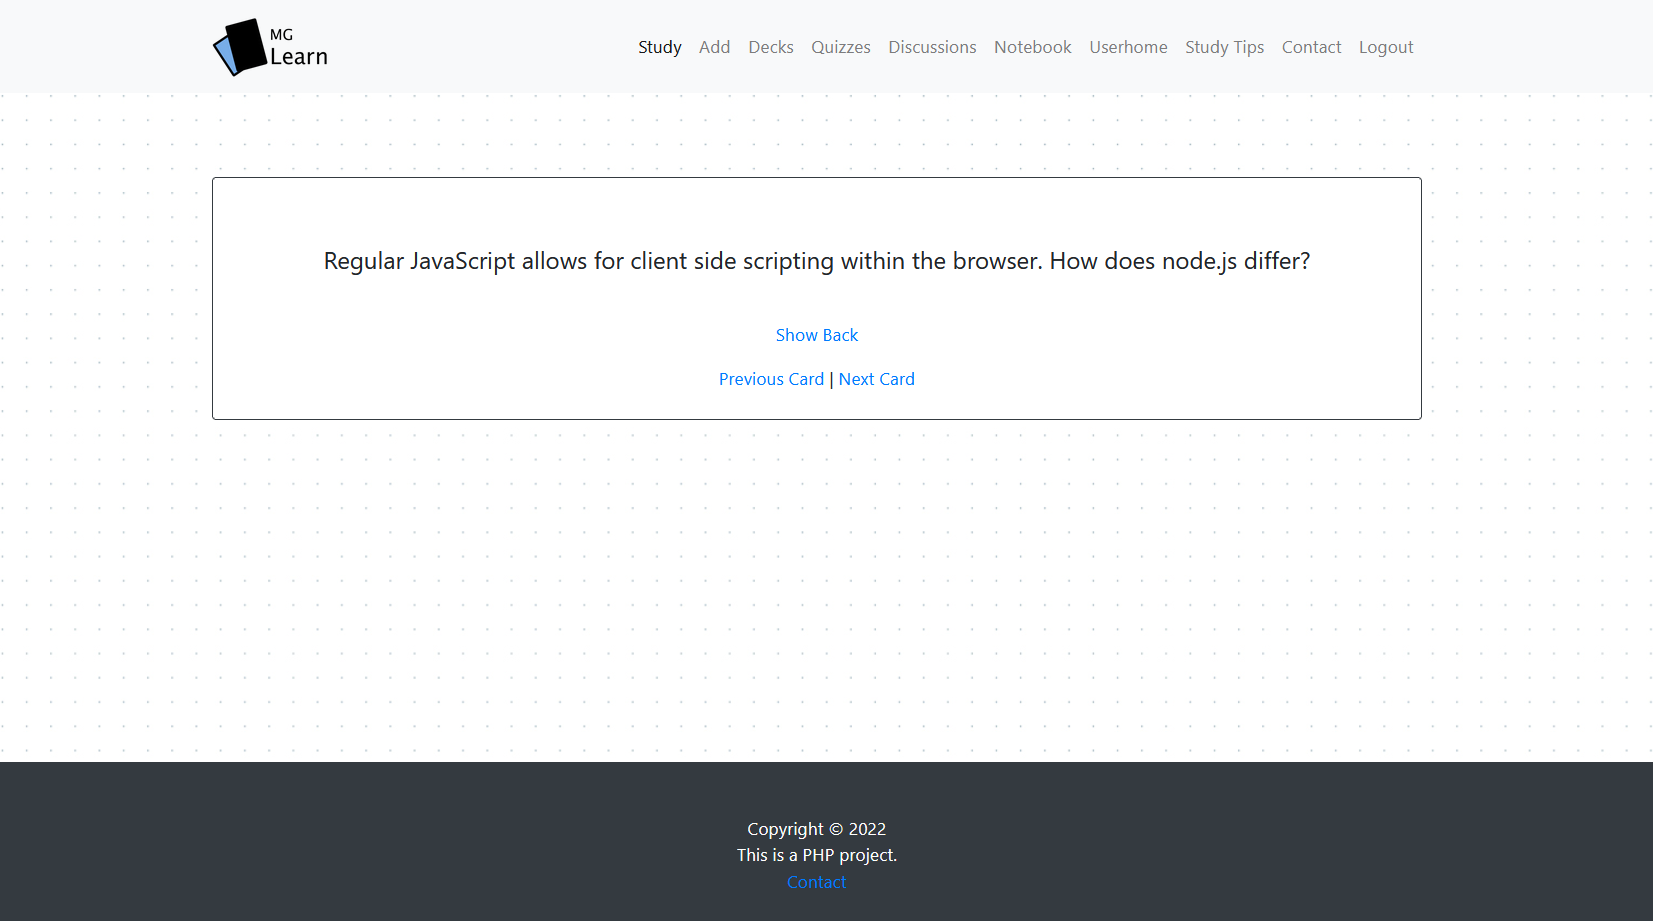Visit the Userhome page
This screenshot has width=1653, height=921.
[x=1128, y=47]
